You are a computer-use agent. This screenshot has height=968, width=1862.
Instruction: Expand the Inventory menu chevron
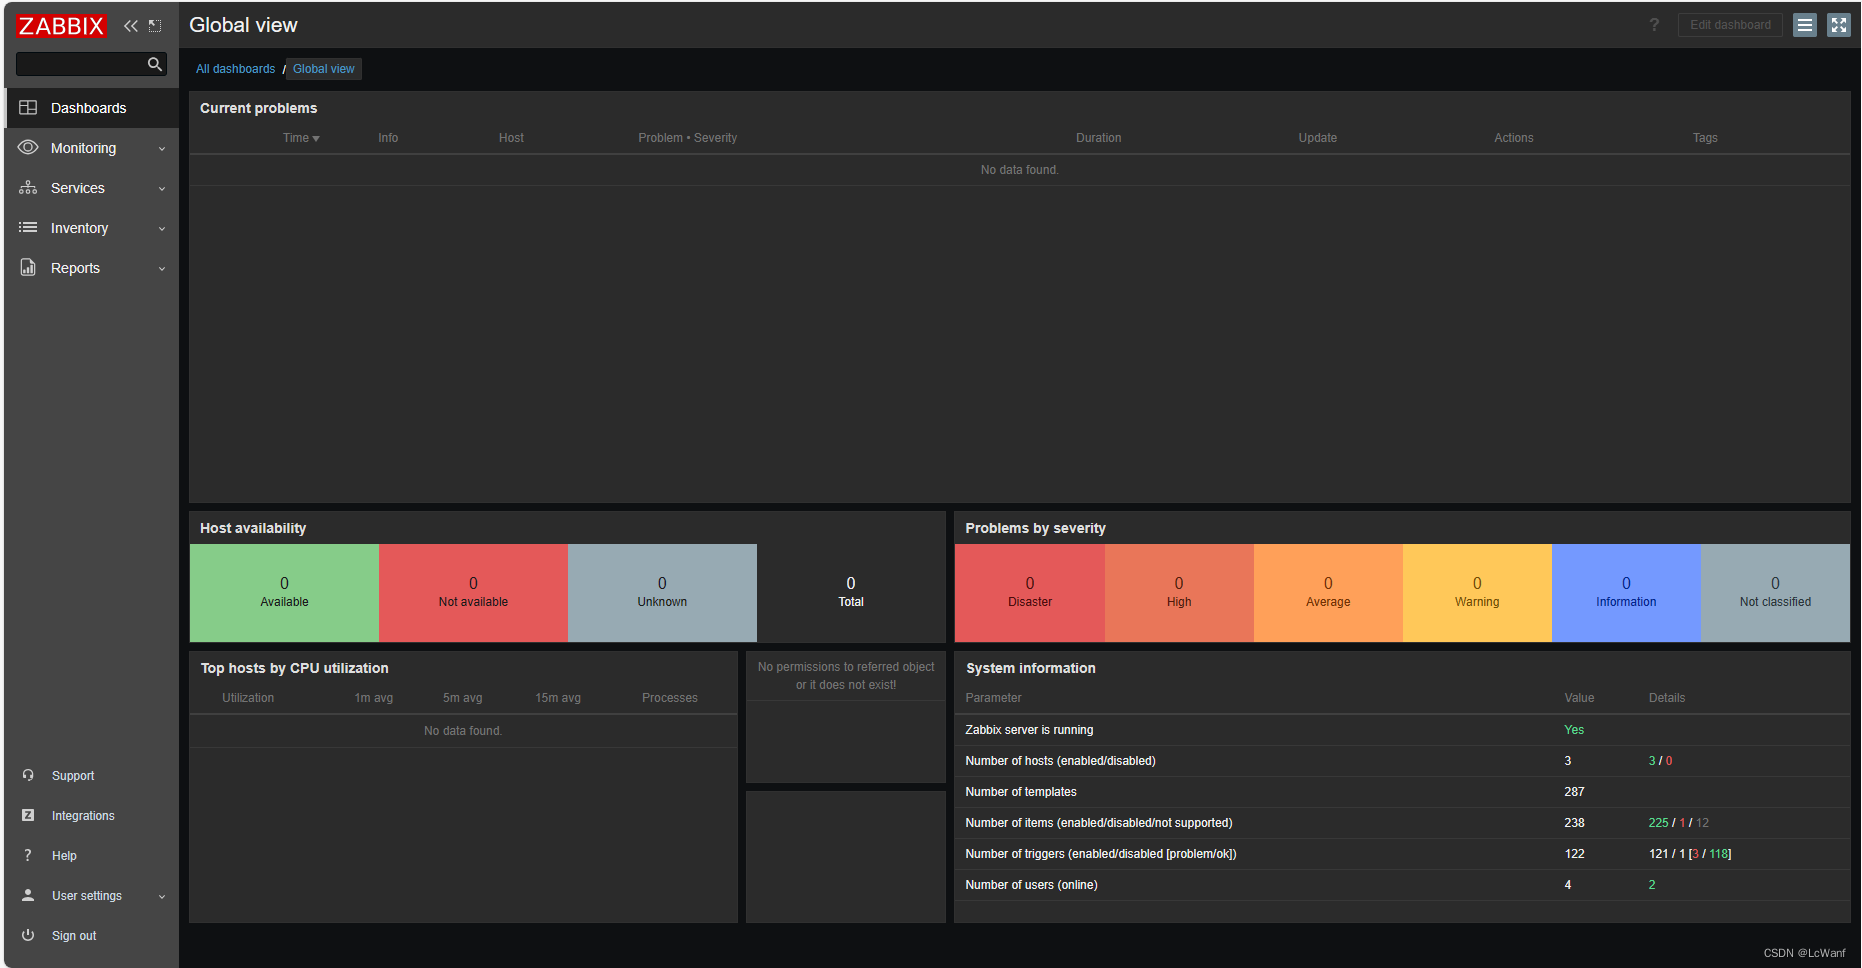pyautogui.click(x=162, y=228)
